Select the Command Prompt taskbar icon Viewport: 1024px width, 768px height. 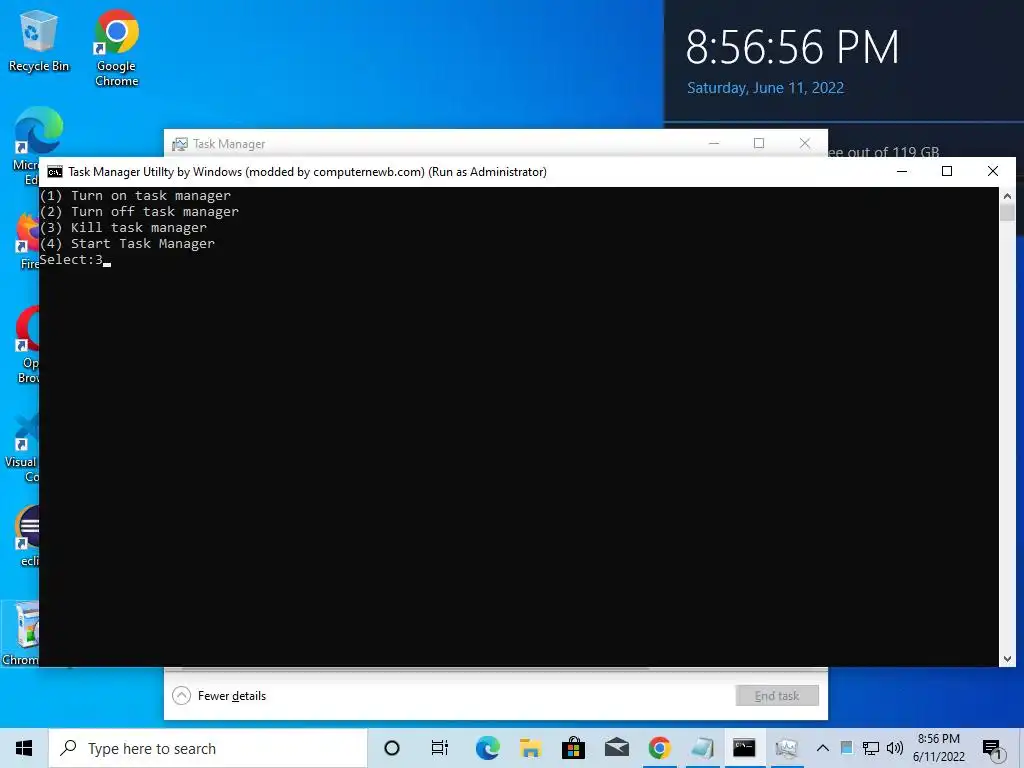[744, 748]
